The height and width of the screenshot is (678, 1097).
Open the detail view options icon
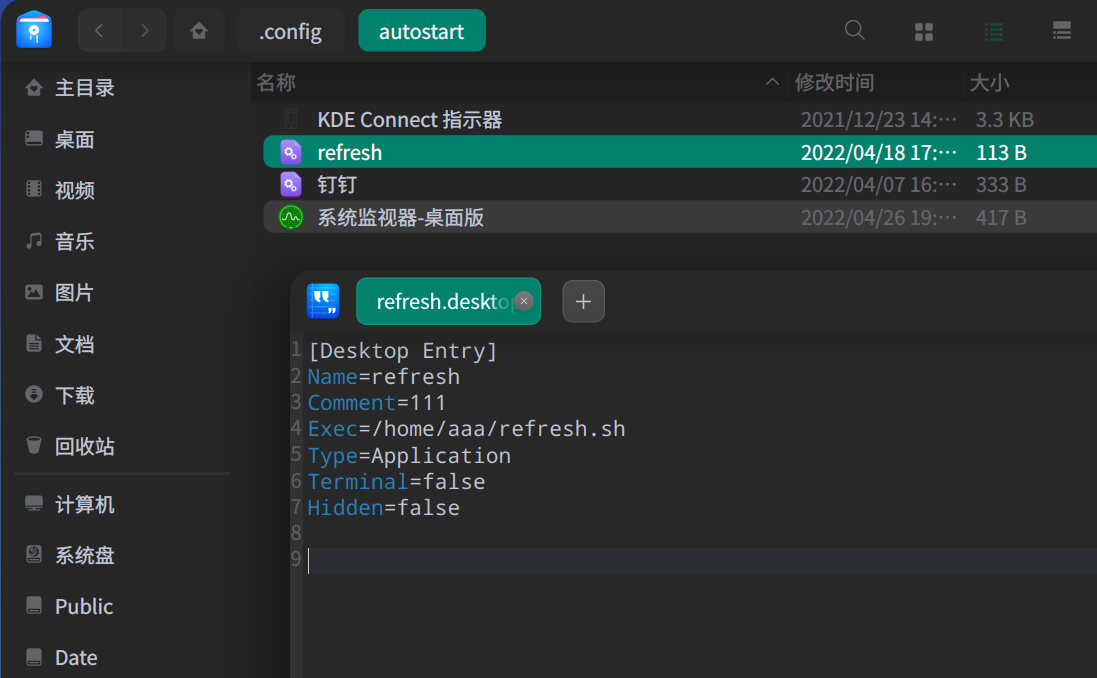1062,31
